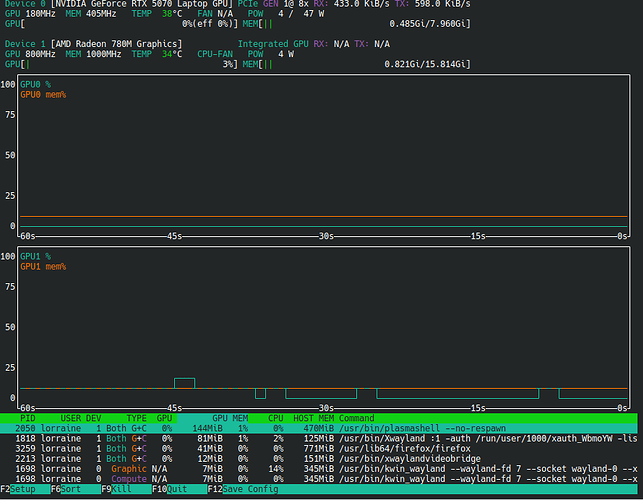Click the HOST MEM column header
Screen dimensions: 643x500
point(313,418)
